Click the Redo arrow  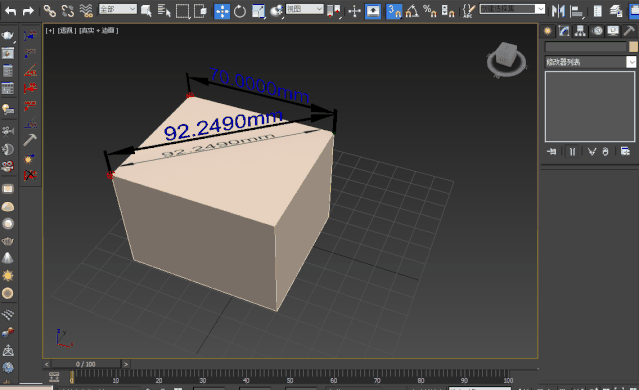coord(28,11)
